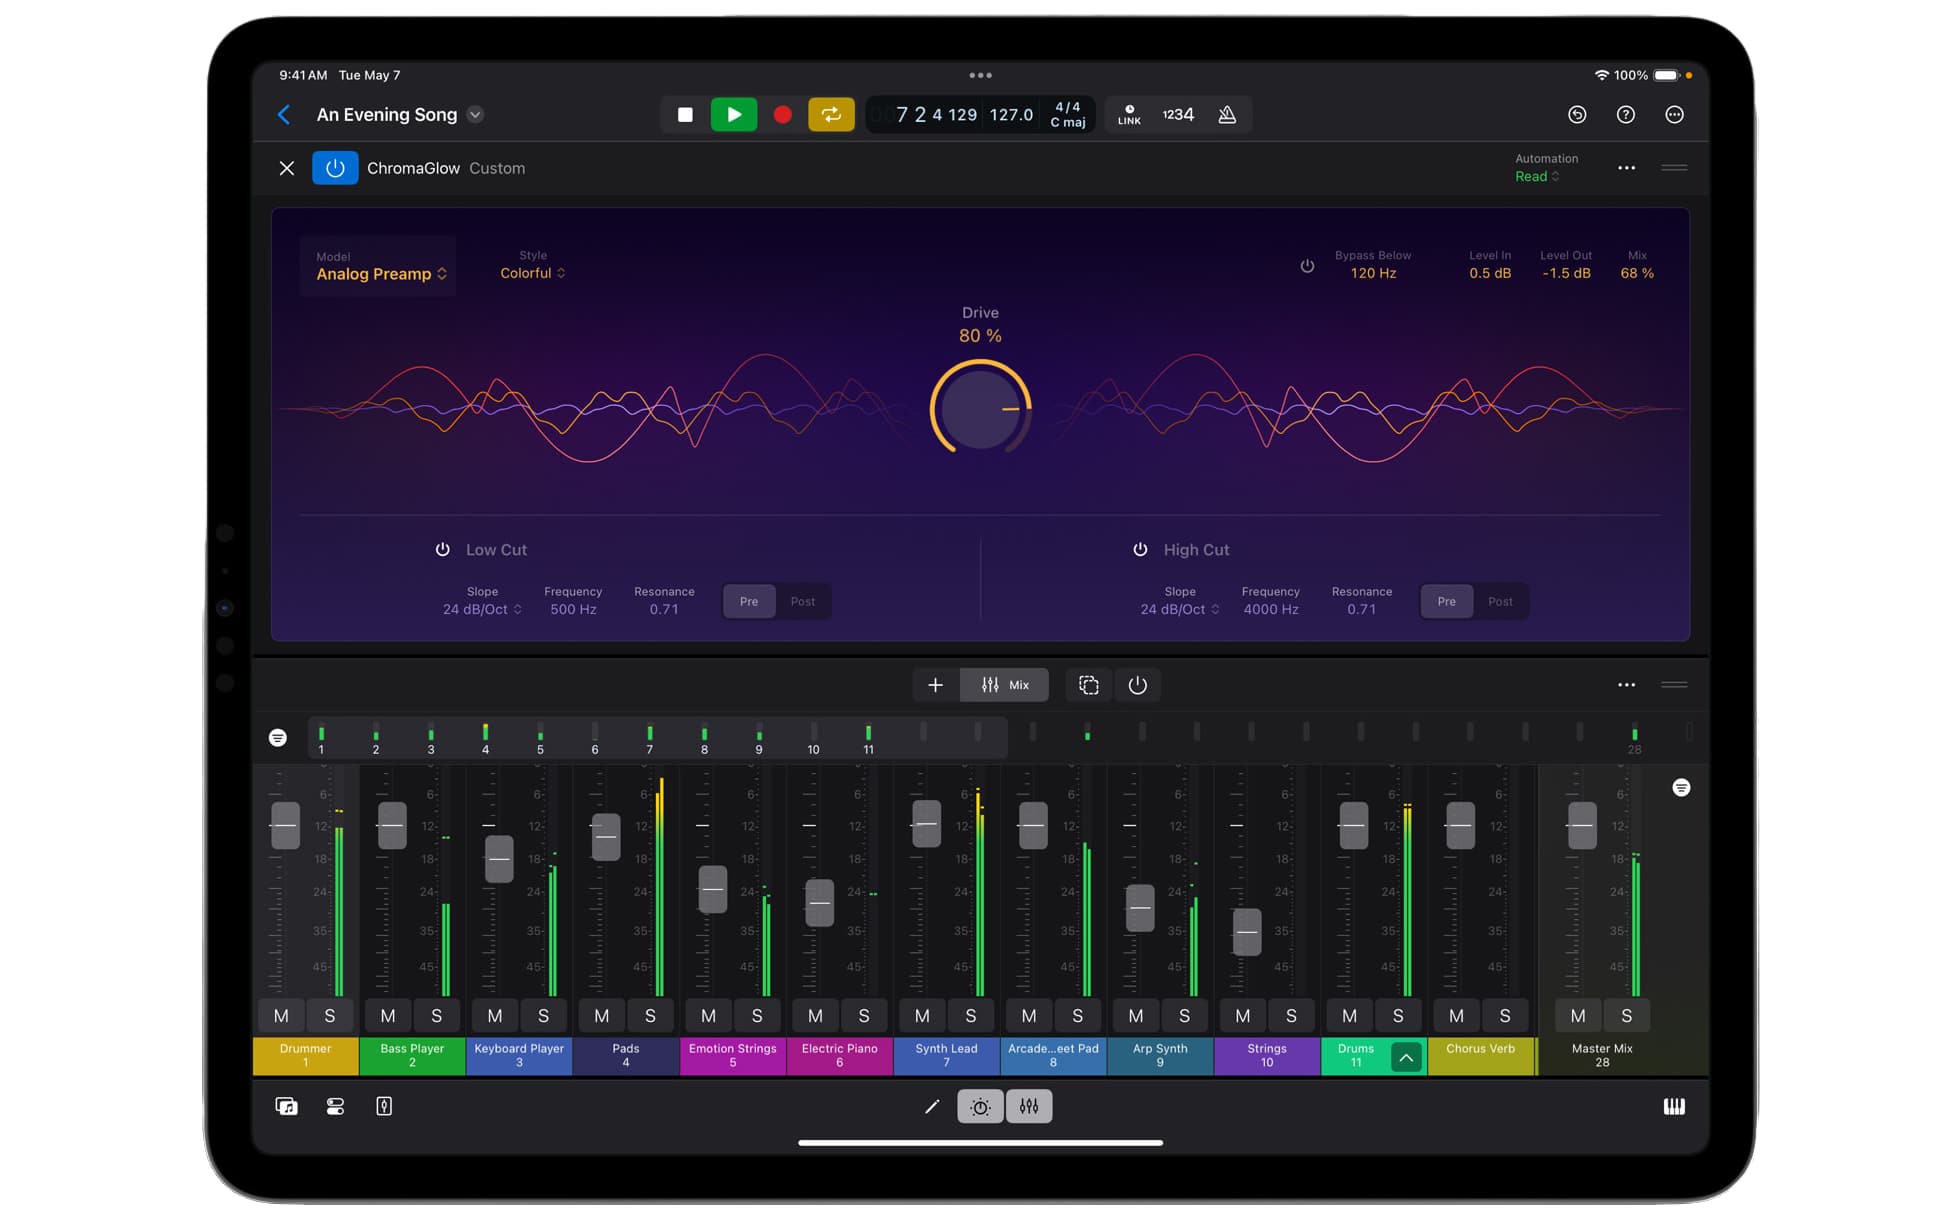Toggle the Low Cut power icon

442,550
